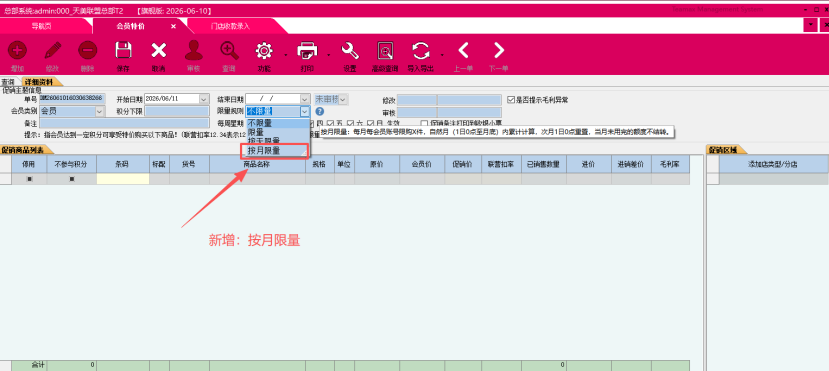Toggle the weekday 日 checkbox
The width and height of the screenshot is (829, 371).
(370, 124)
